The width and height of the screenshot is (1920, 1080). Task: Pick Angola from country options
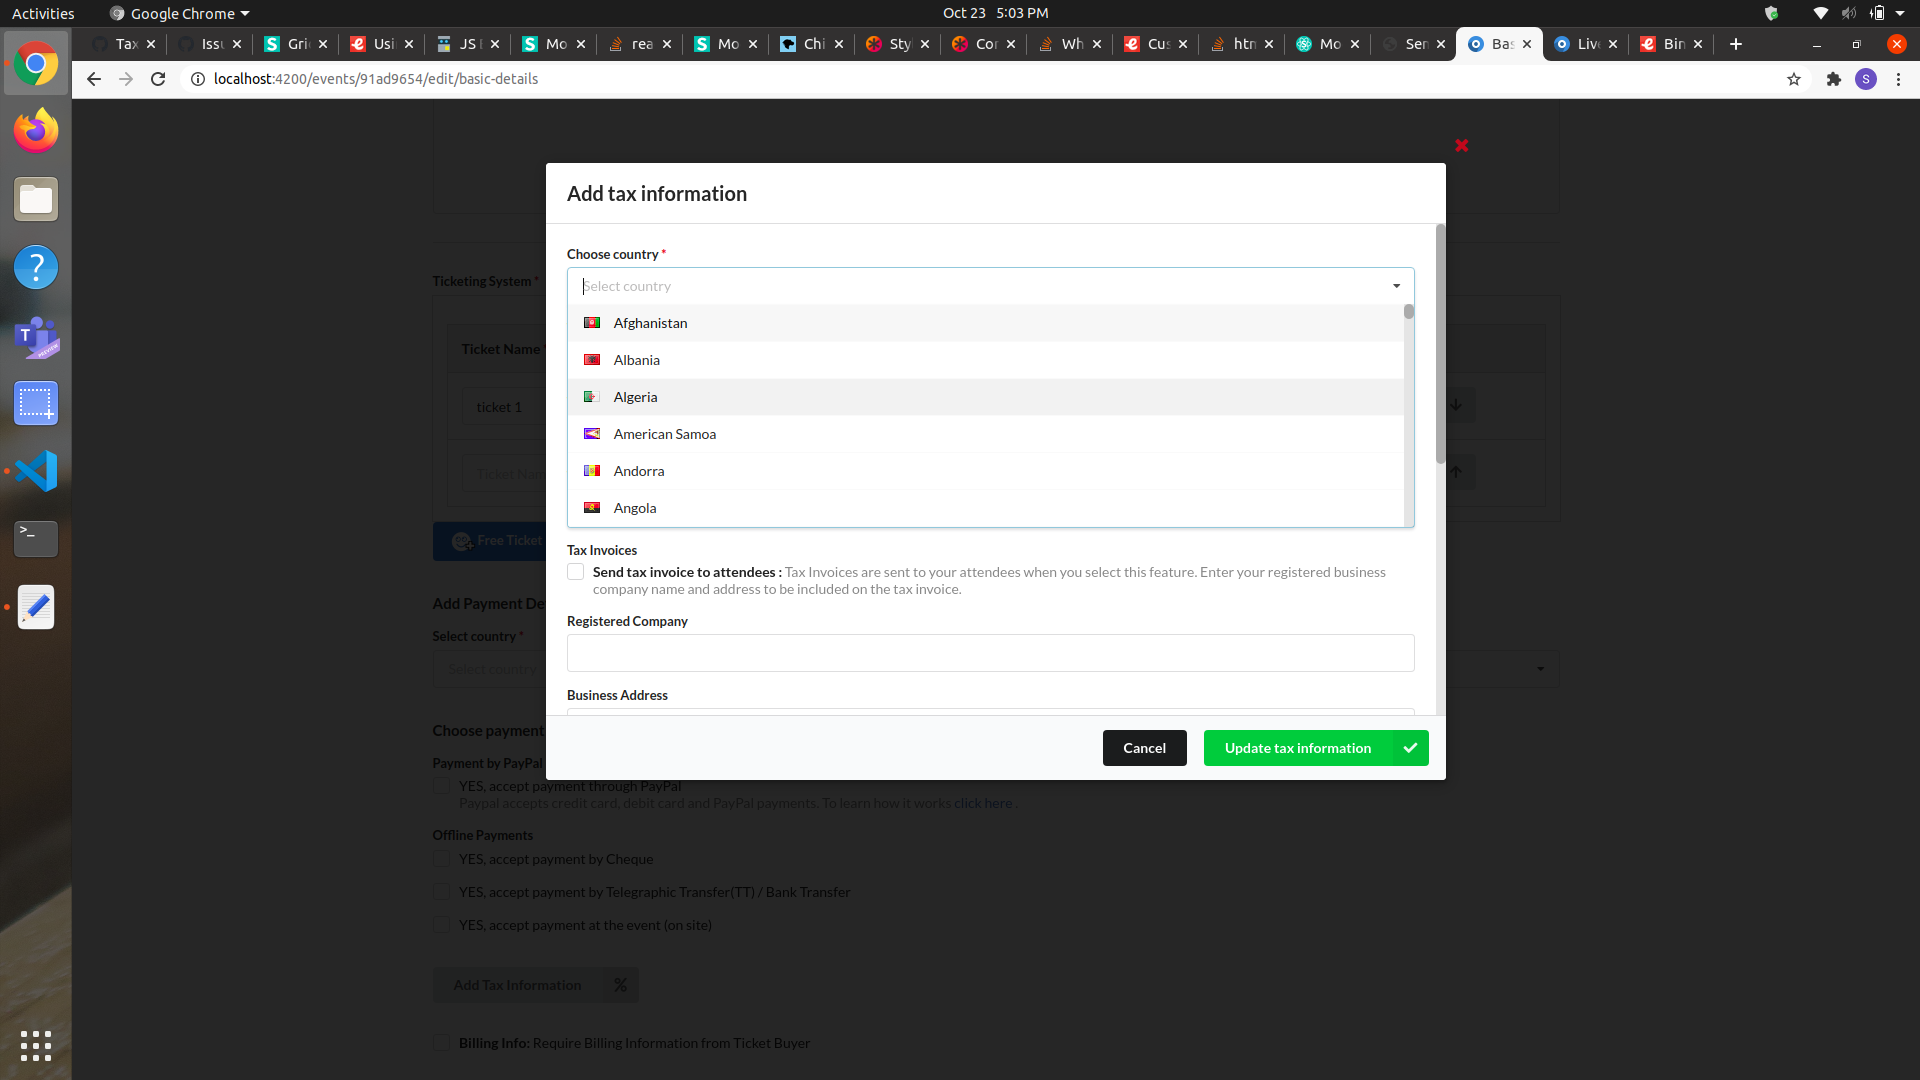635,508
